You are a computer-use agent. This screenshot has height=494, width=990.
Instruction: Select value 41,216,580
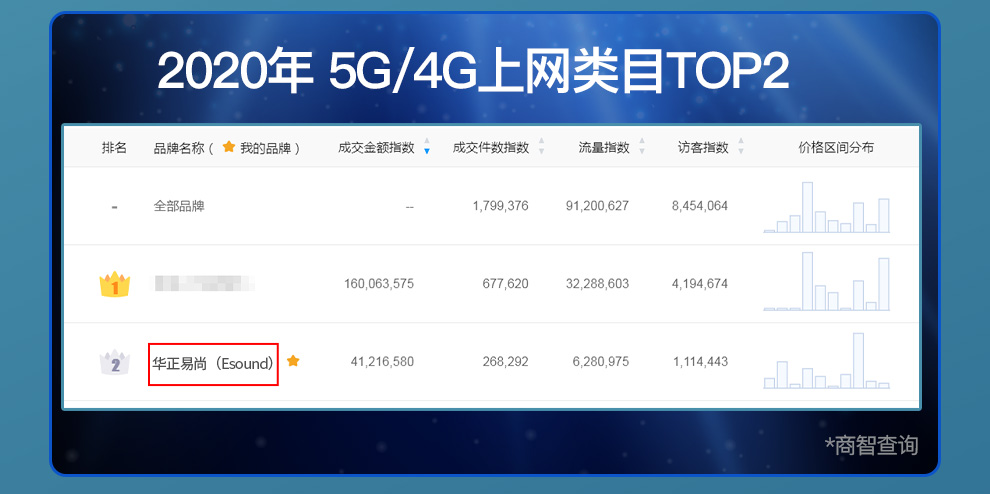pyautogui.click(x=382, y=362)
